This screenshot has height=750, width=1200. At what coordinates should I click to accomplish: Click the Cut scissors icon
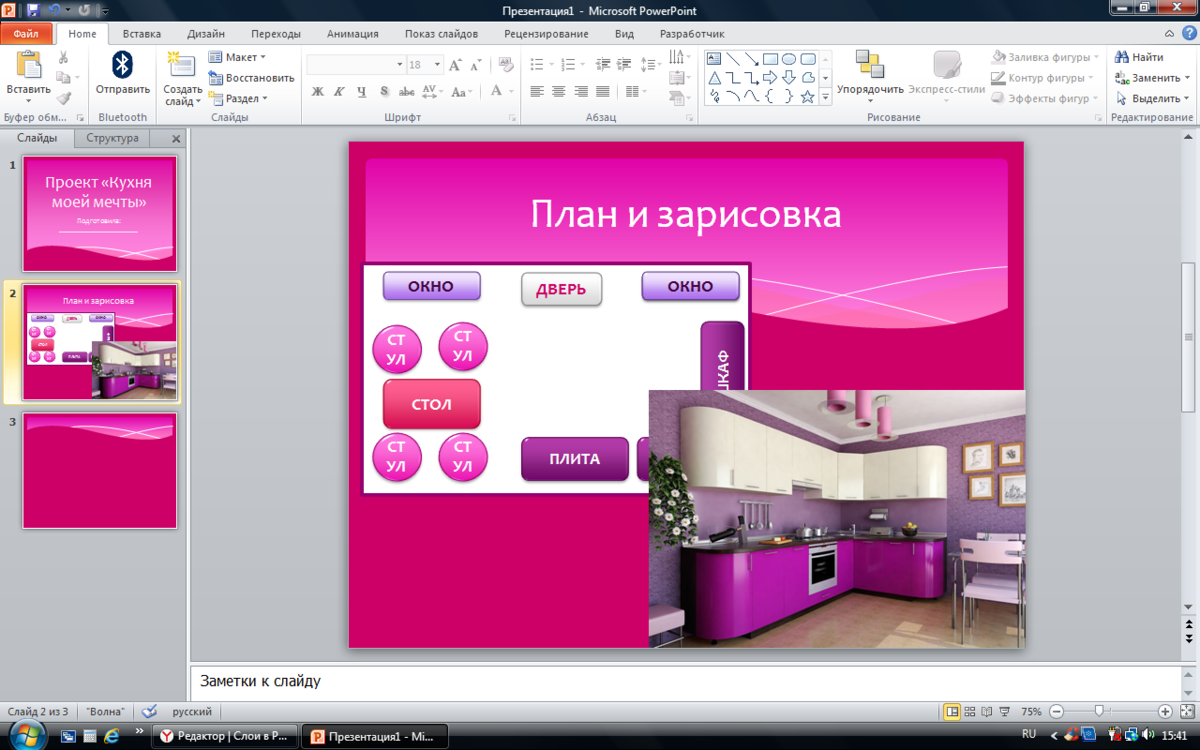[64, 58]
